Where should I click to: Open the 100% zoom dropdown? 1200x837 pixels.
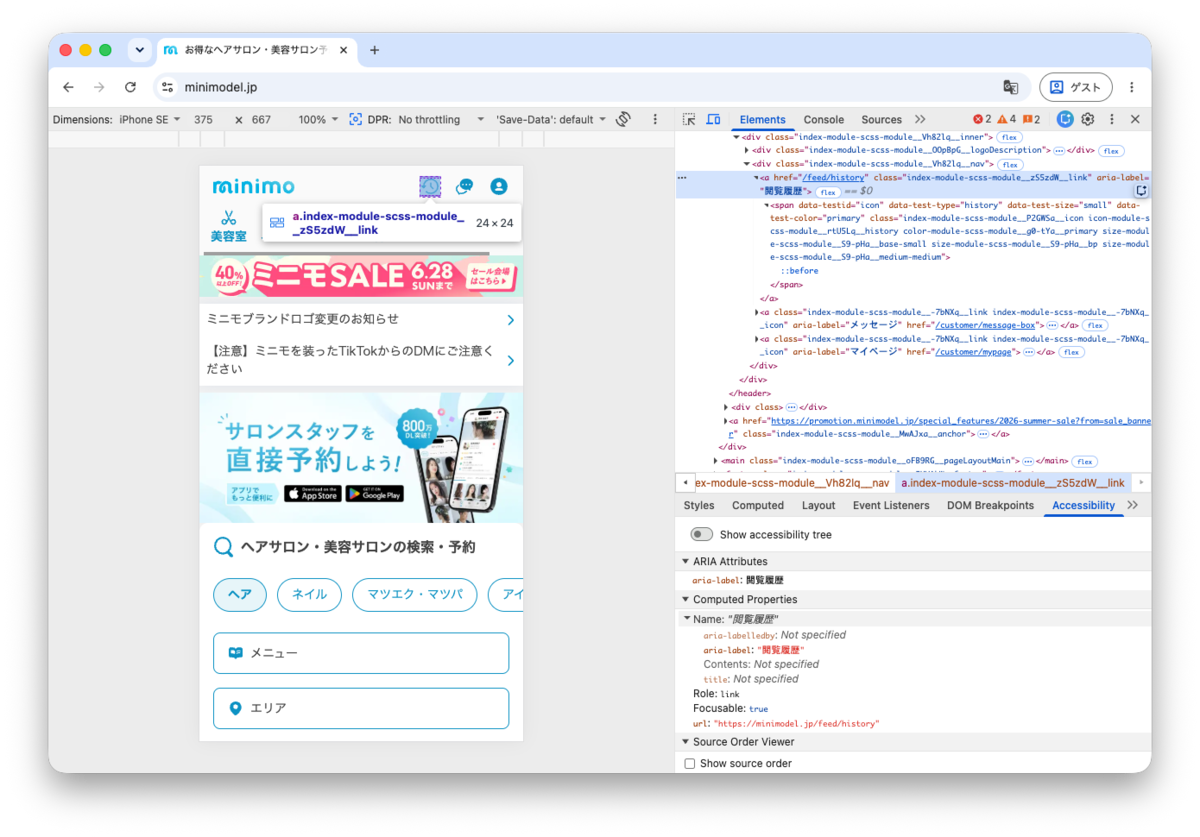(x=318, y=119)
